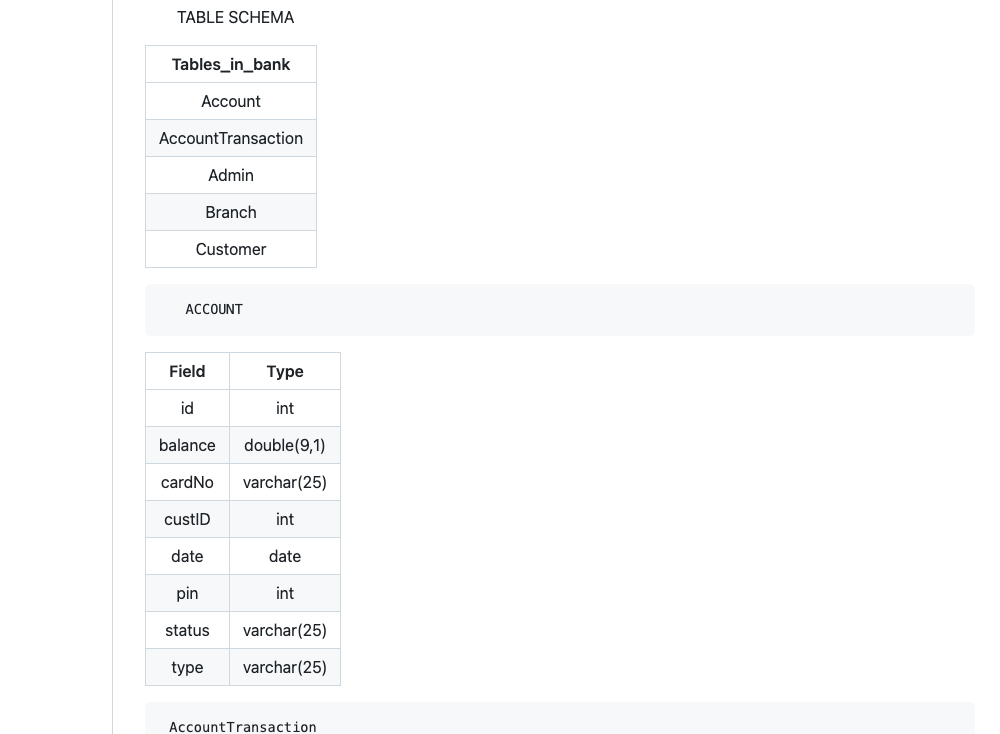Select the custID field cell
The width and height of the screenshot is (1000, 734).
[187, 519]
